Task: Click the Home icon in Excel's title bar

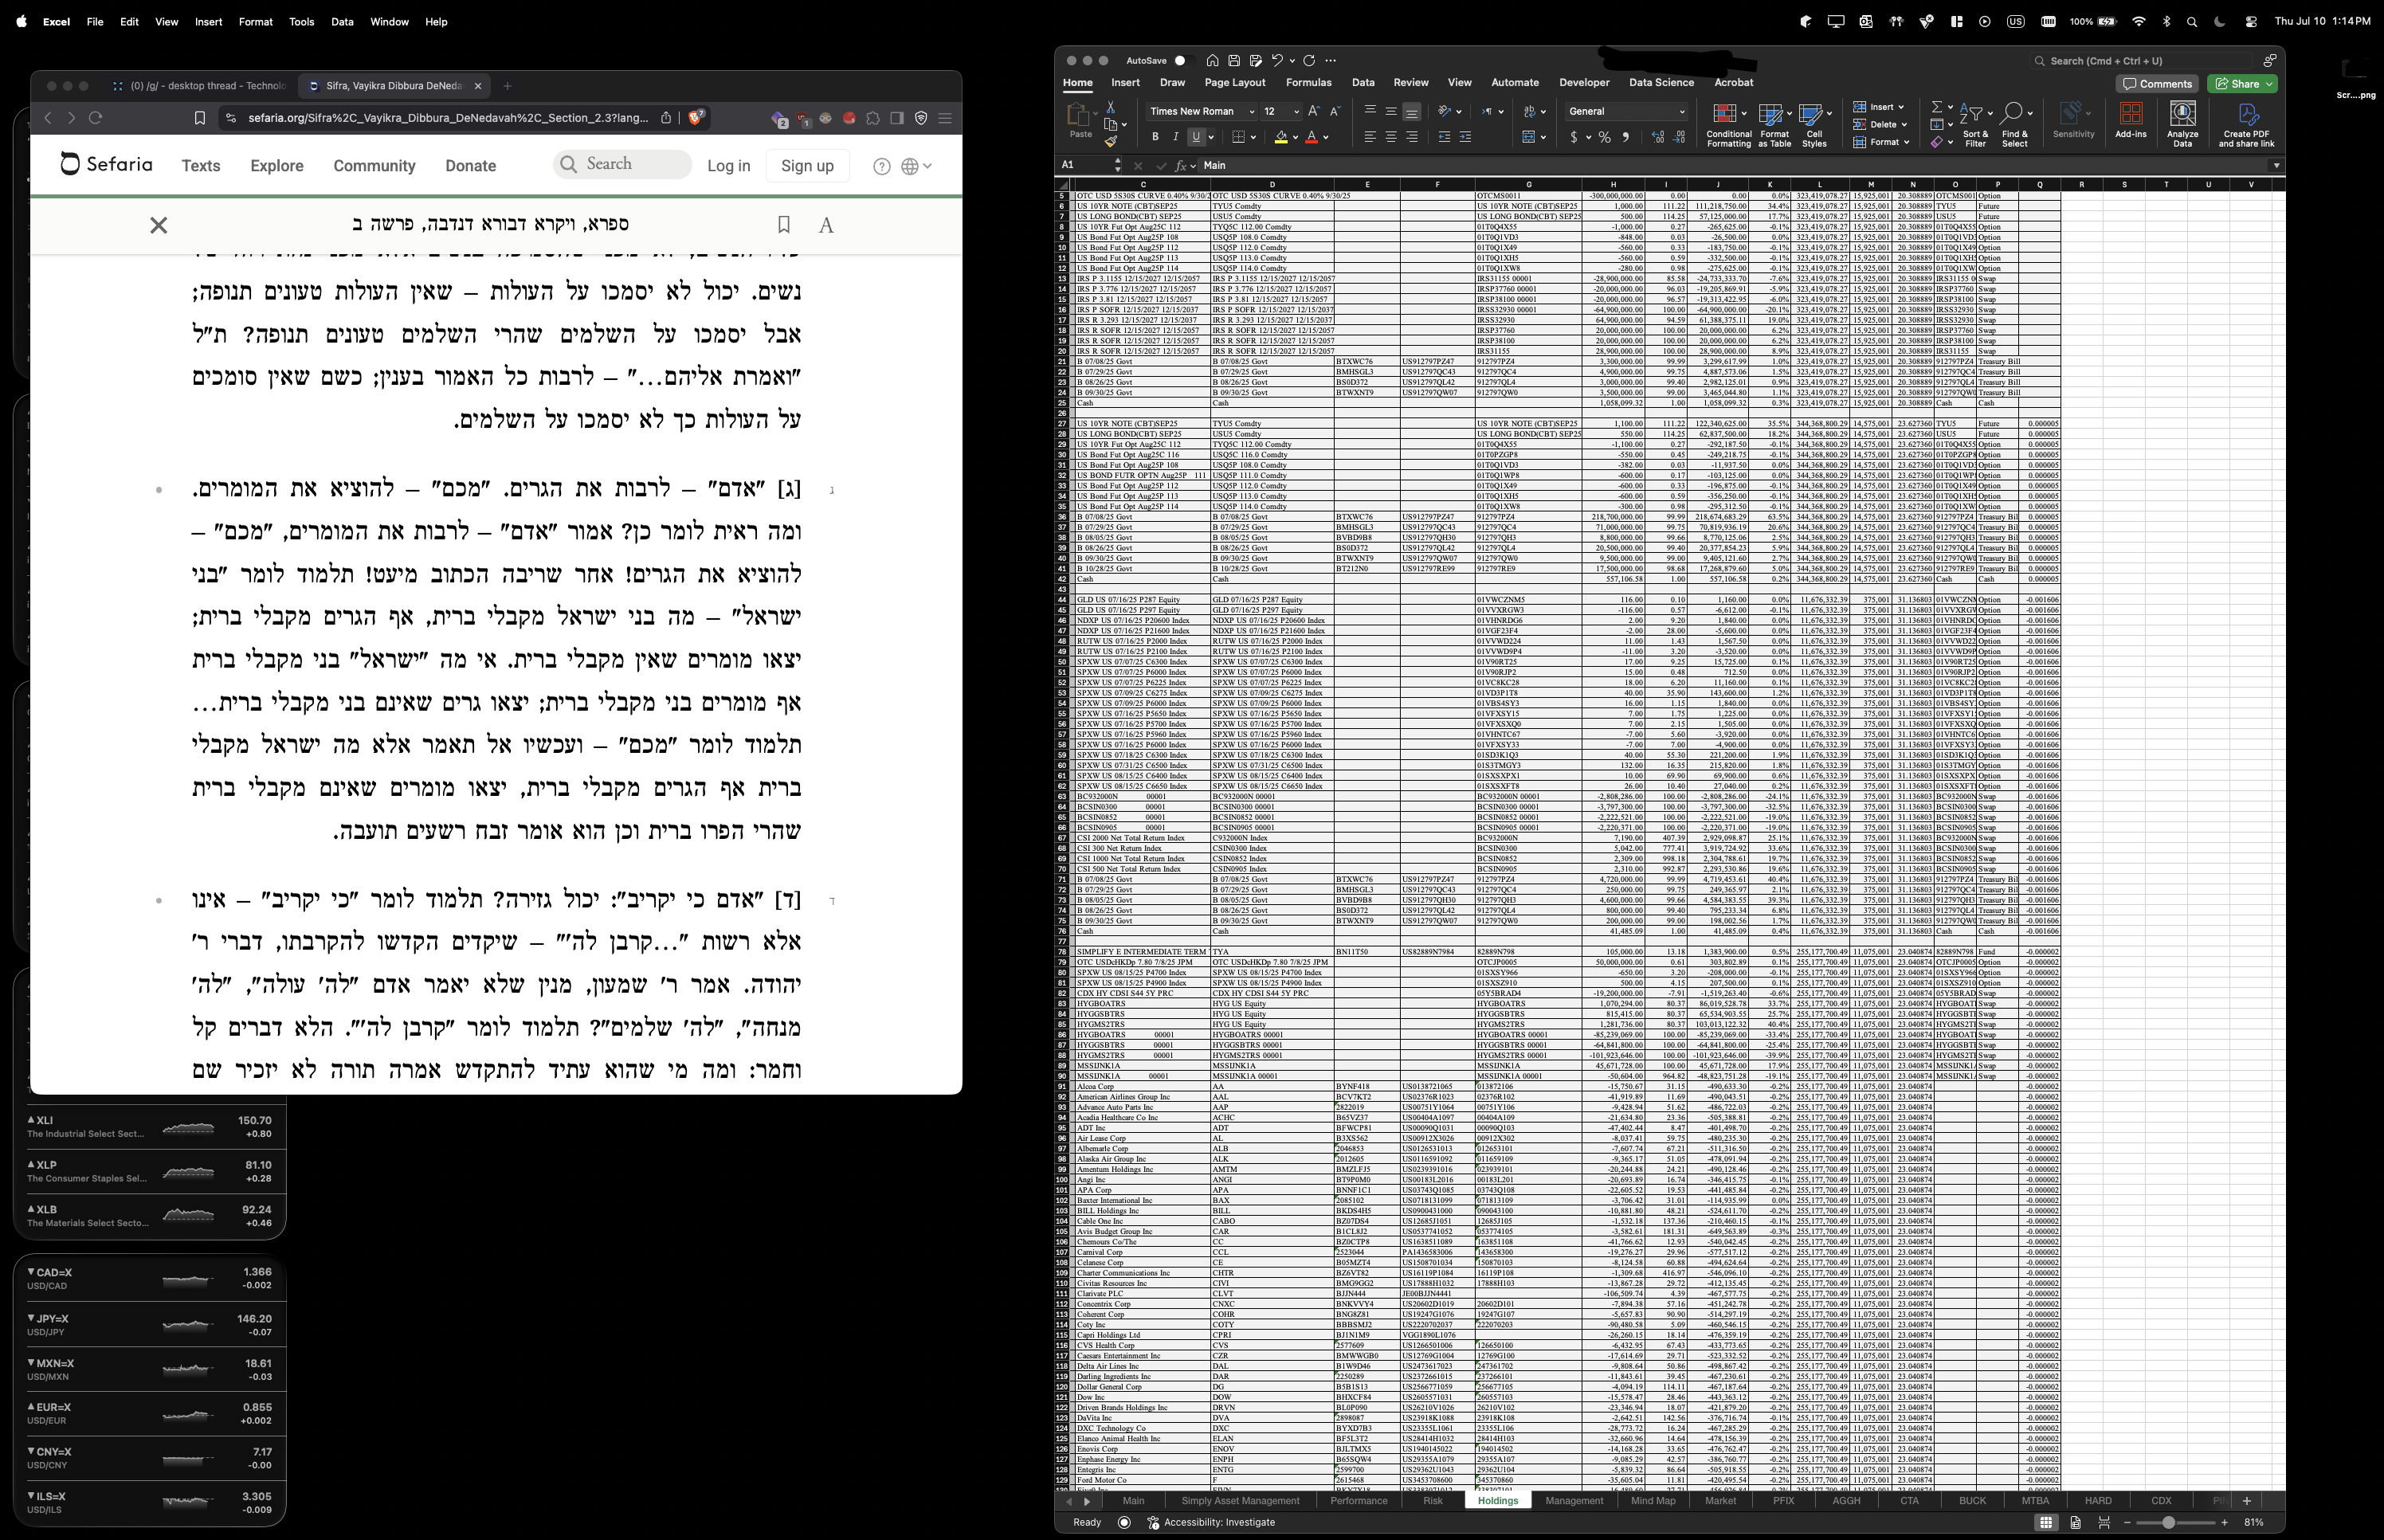Action: pyautogui.click(x=1212, y=60)
